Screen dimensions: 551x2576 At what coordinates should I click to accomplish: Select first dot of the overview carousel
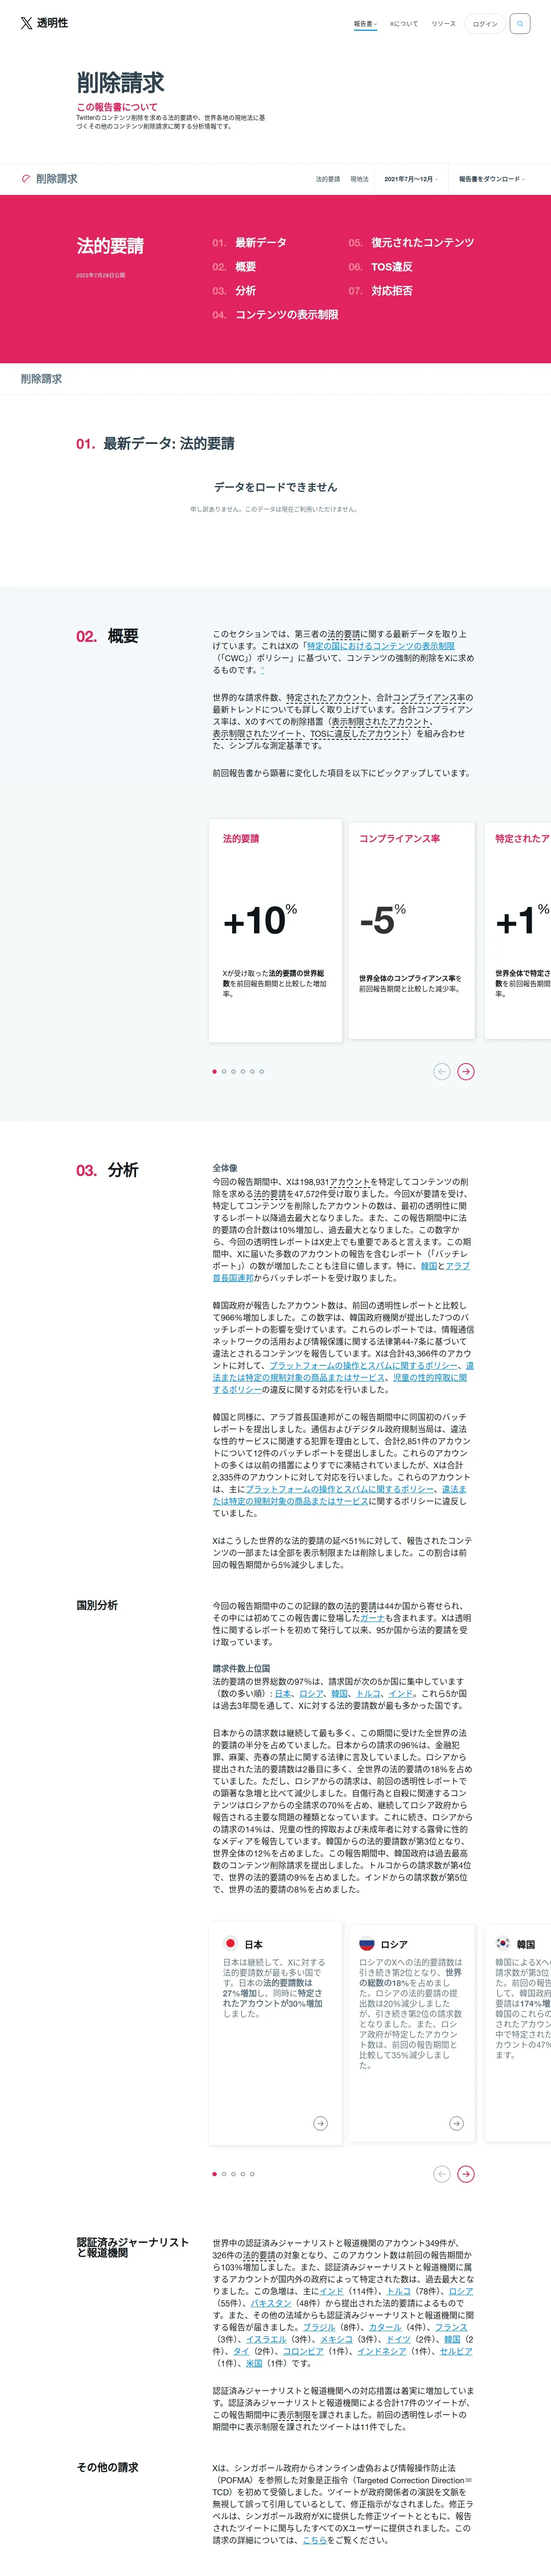[214, 1071]
